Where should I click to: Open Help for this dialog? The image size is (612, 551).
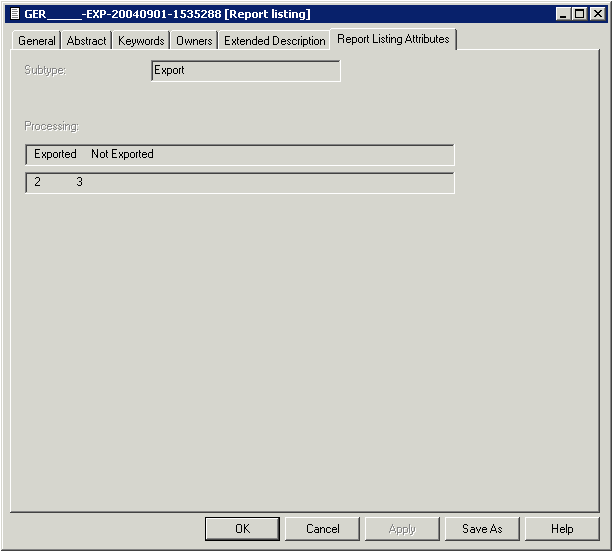point(562,529)
